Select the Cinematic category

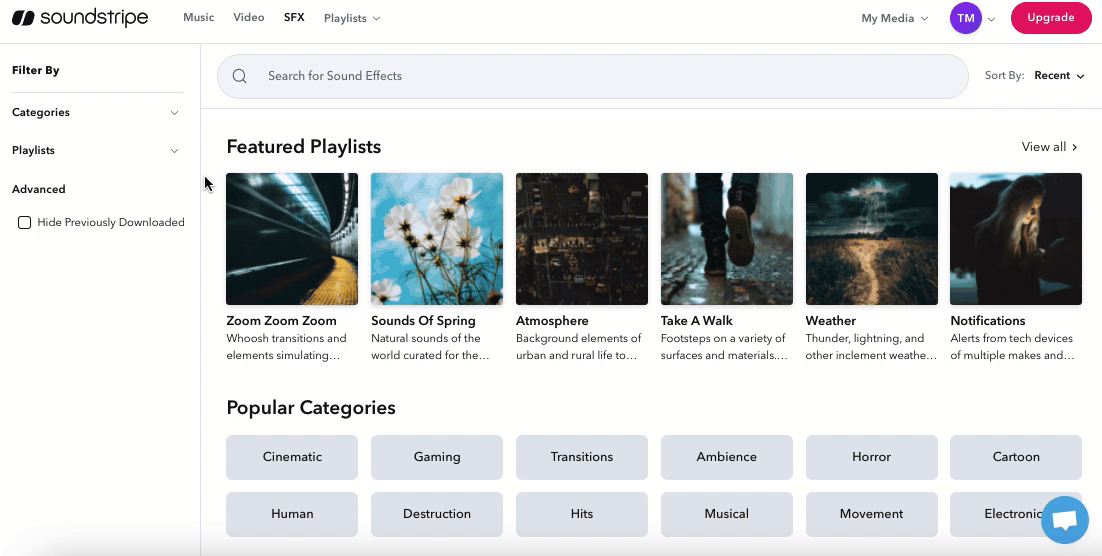pos(292,457)
